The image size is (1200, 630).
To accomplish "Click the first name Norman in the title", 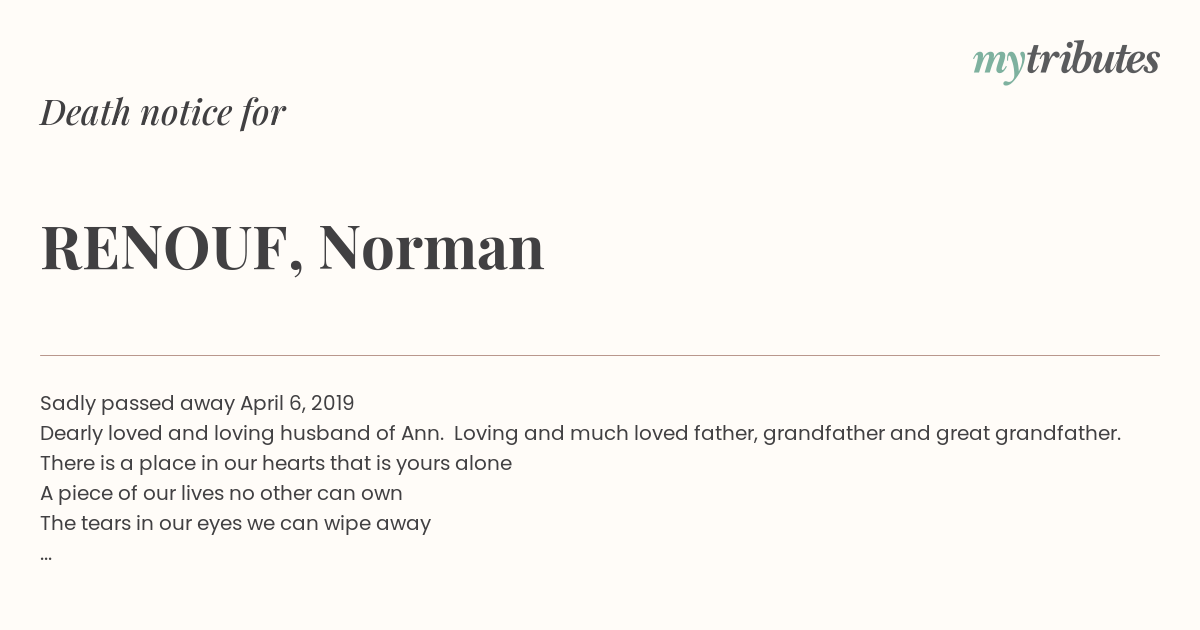I will point(432,248).
